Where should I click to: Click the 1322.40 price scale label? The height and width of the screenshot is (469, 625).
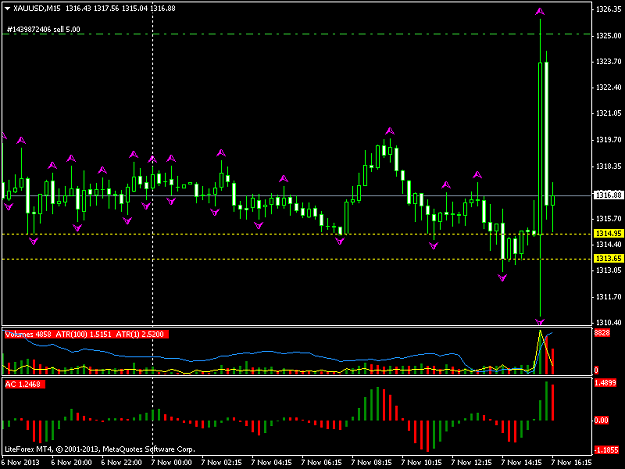click(608, 87)
